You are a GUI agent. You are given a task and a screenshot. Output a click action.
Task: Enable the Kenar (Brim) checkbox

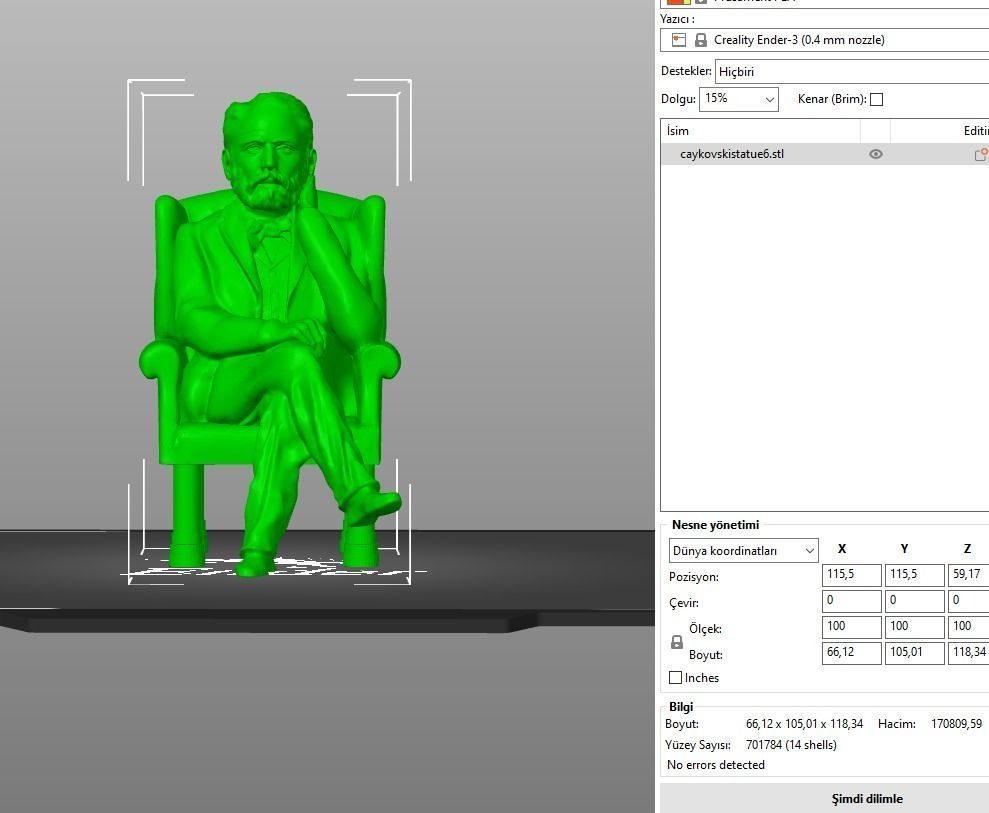pyautogui.click(x=876, y=99)
